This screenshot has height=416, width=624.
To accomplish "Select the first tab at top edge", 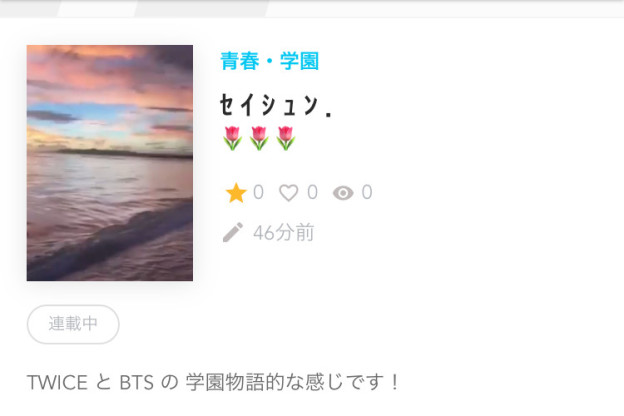I will click(31, 8).
